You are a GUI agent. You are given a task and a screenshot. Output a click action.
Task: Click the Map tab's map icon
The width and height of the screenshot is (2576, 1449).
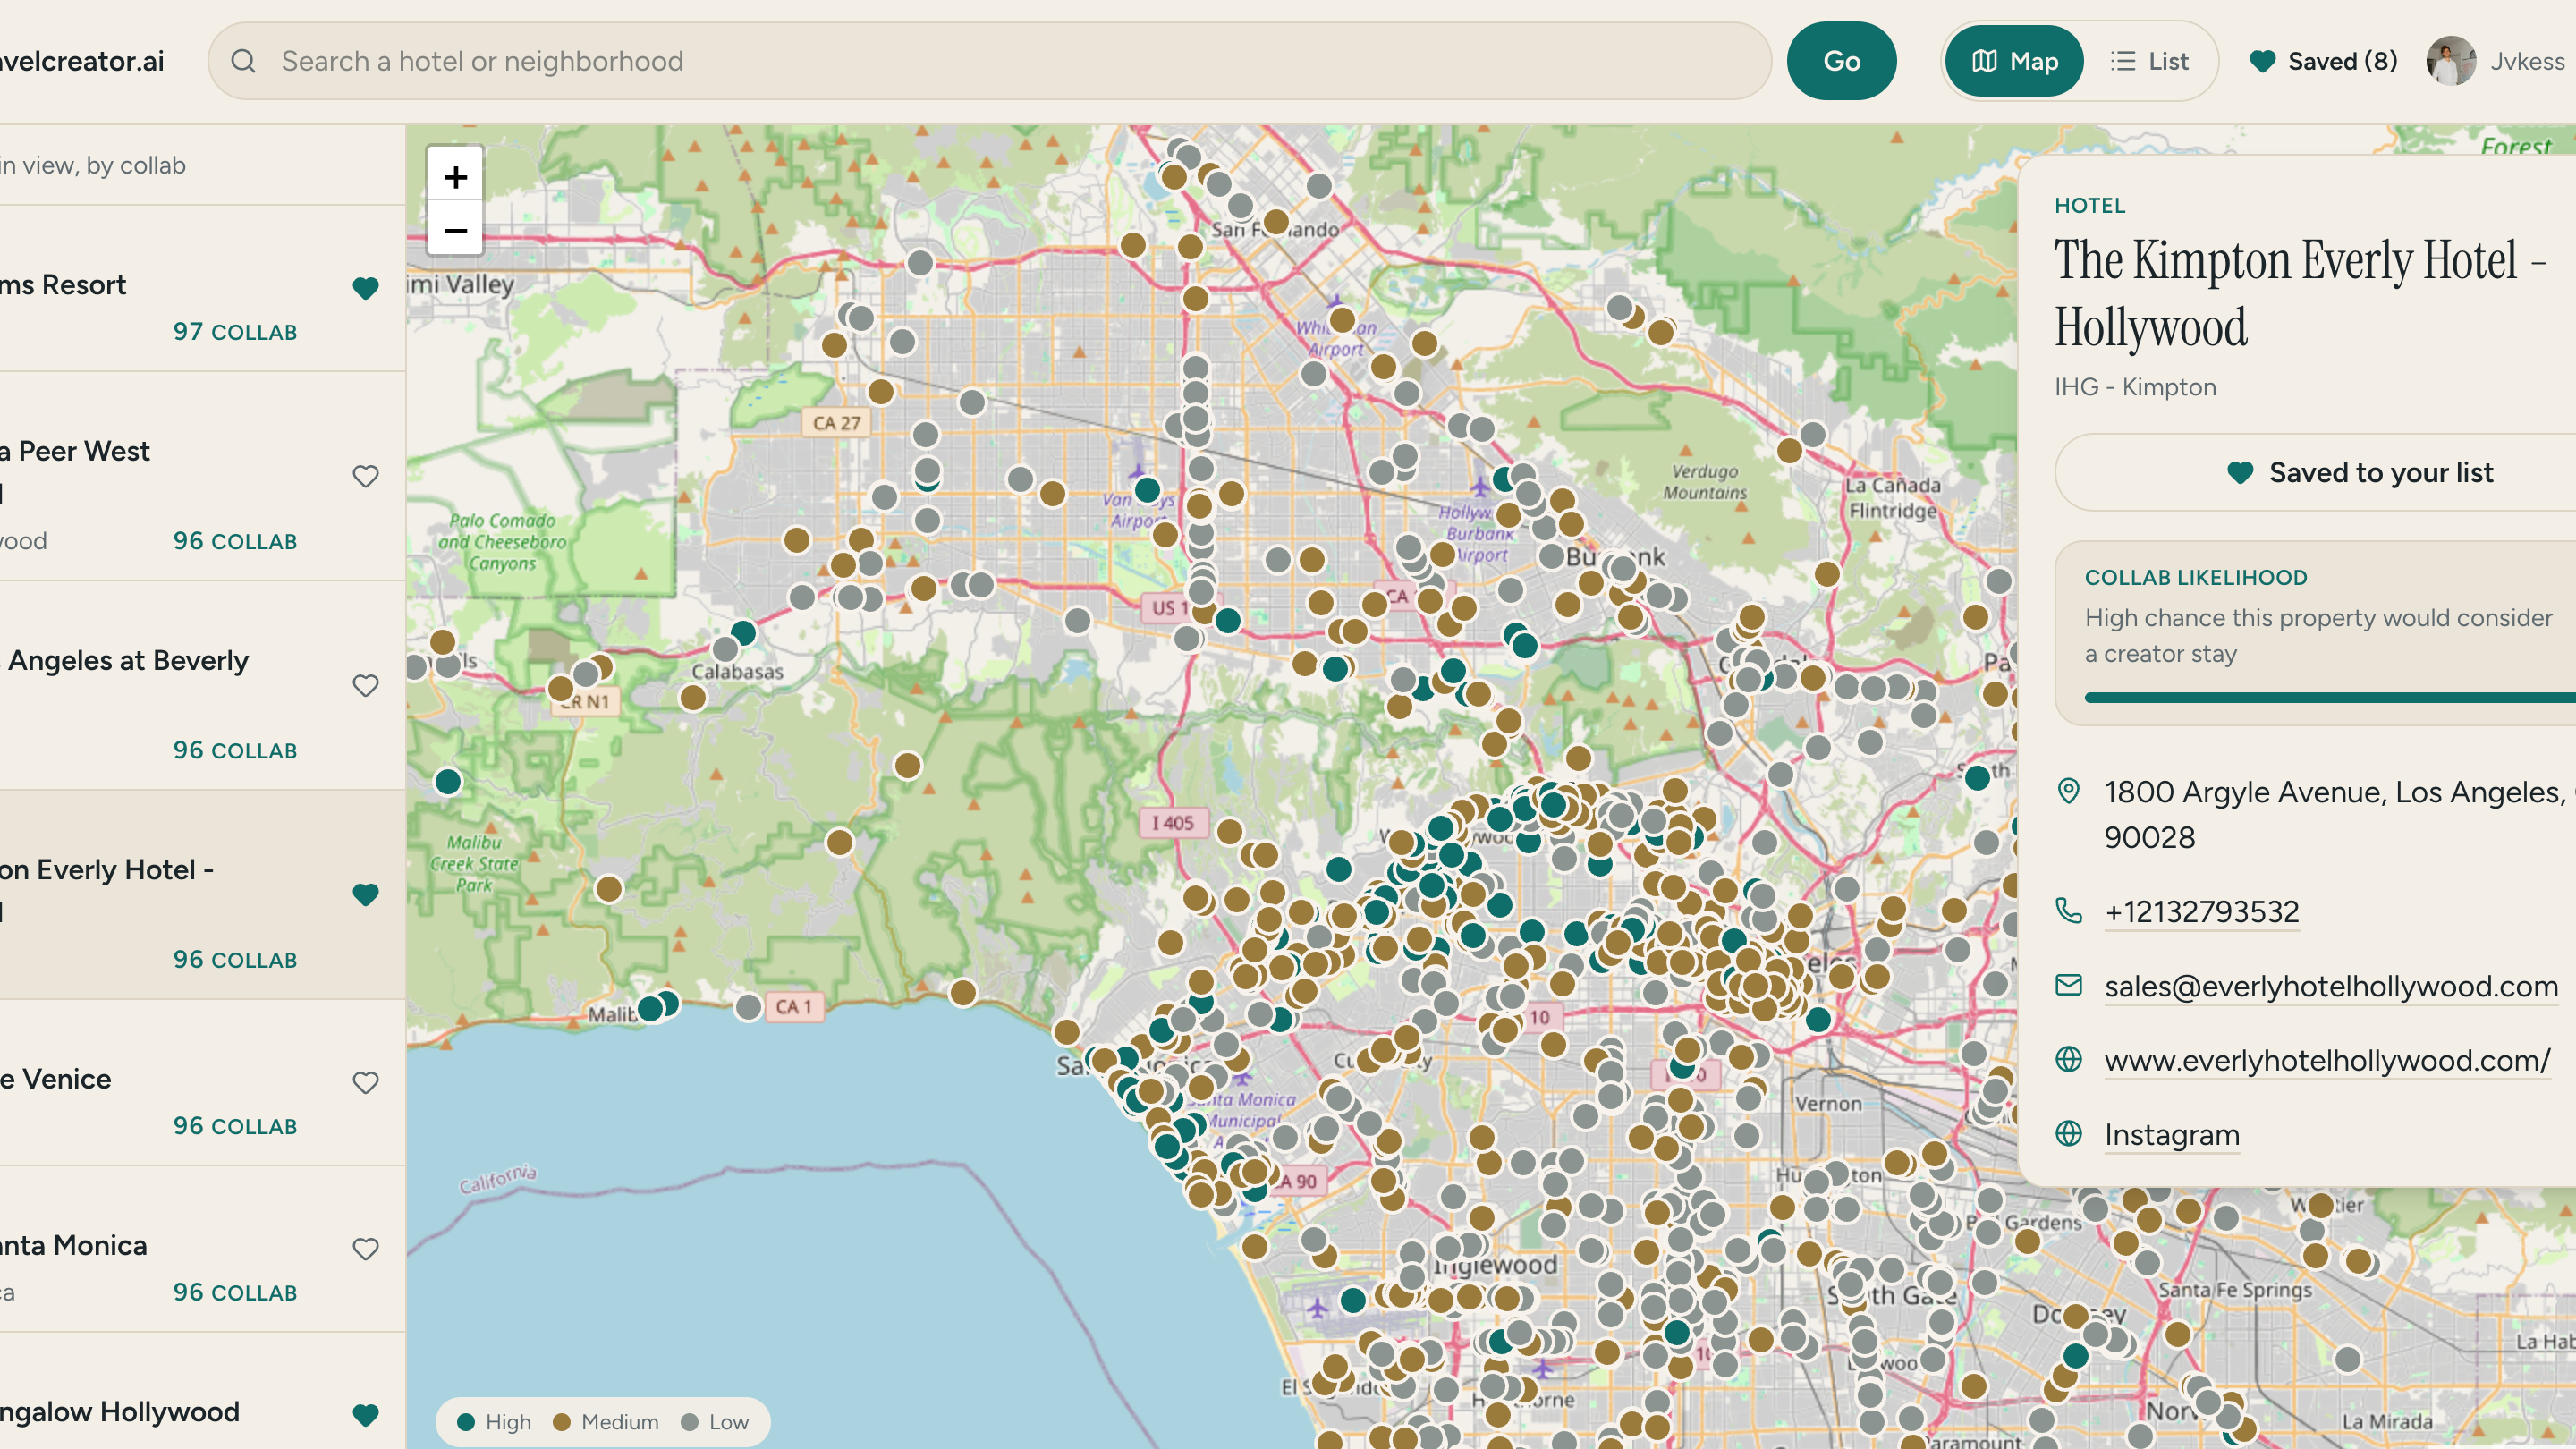point(1984,61)
